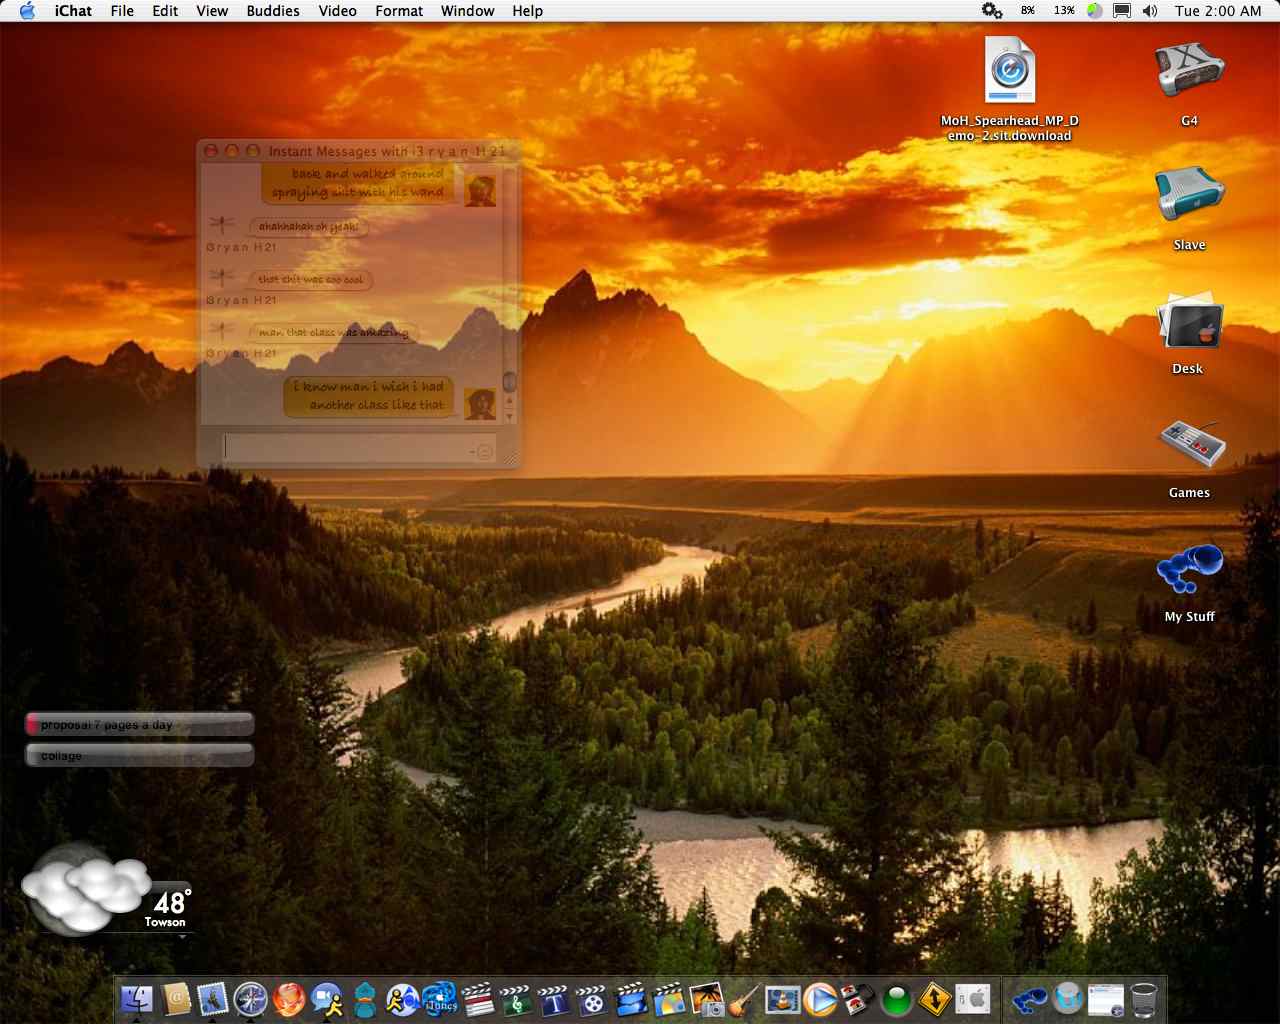Open the display menu bar icon

click(x=1122, y=11)
